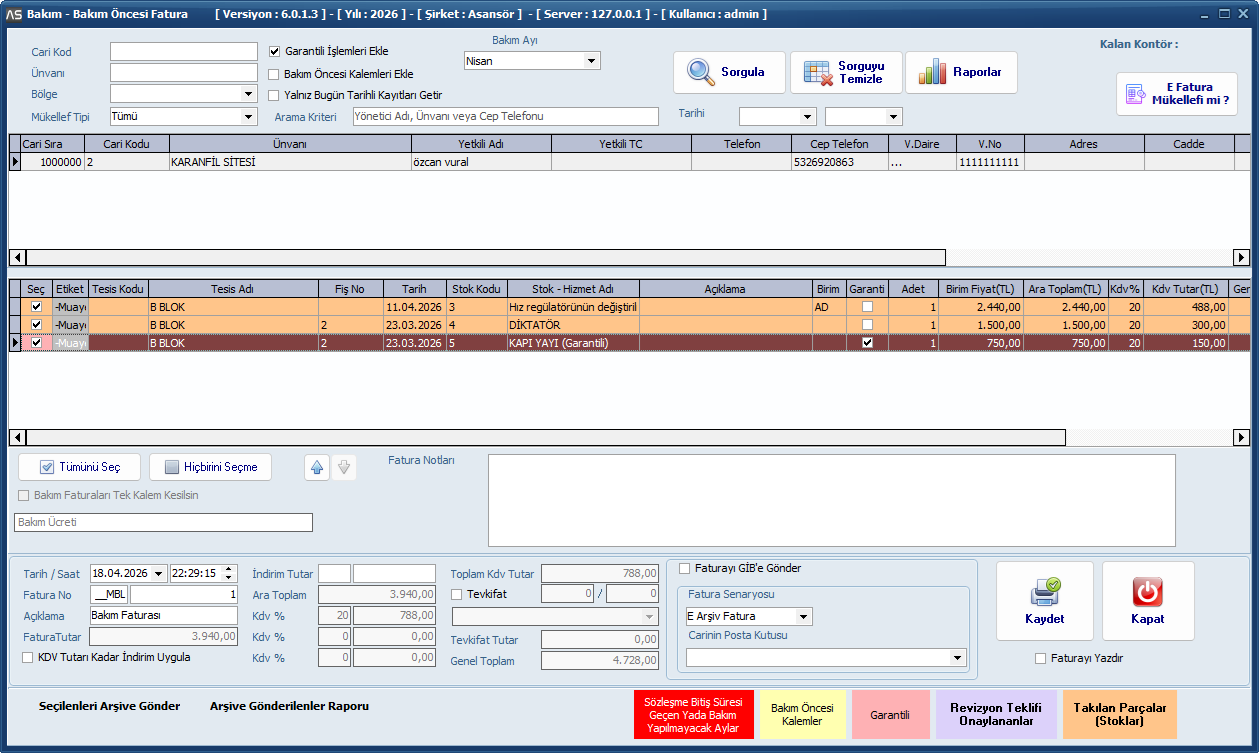The height and width of the screenshot is (753, 1259).
Task: Enable Faturayı GİB'e Gönder checkbox
Action: coord(685,569)
